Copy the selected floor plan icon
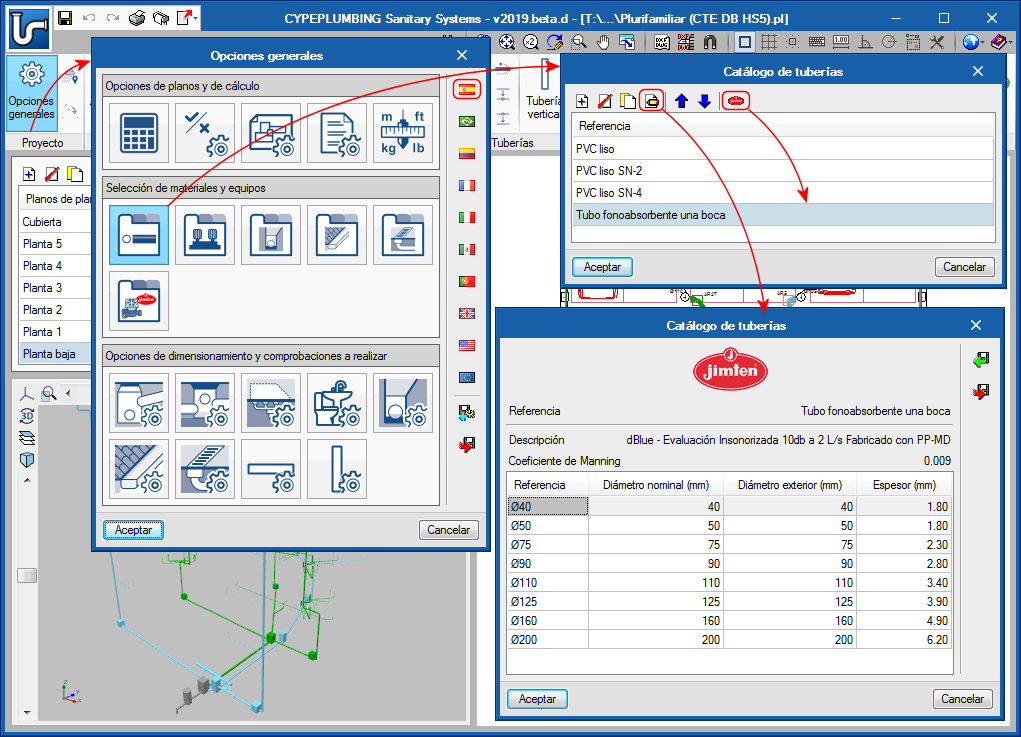Viewport: 1021px width, 737px height. point(76,174)
